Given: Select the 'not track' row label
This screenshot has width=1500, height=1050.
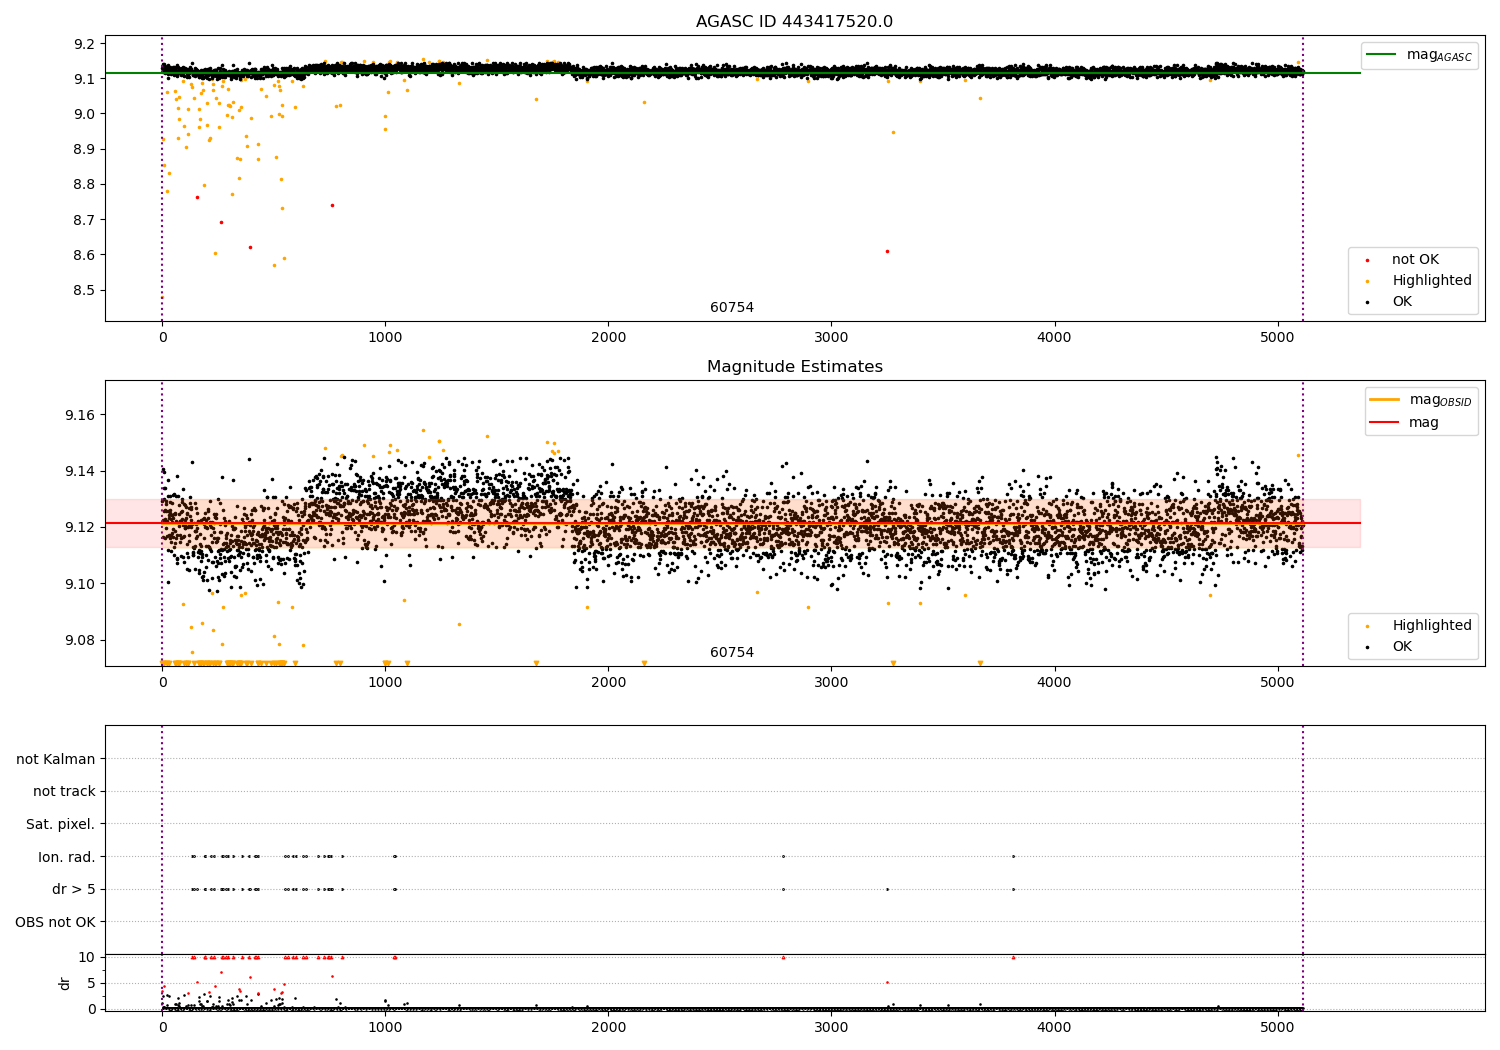Looking at the screenshot, I should point(64,792).
